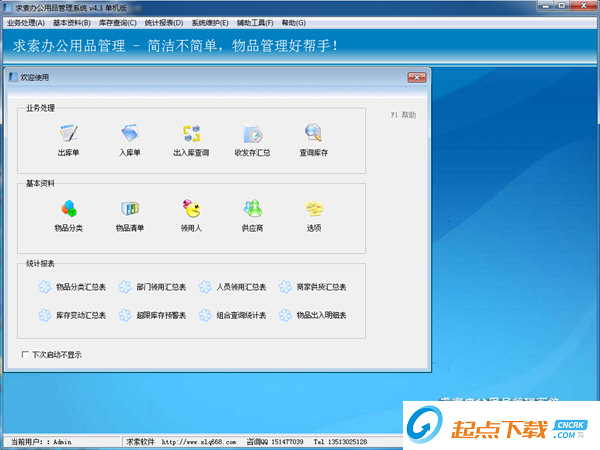Open 物品清单 binders icon
This screenshot has height=450, width=600.
(130, 208)
